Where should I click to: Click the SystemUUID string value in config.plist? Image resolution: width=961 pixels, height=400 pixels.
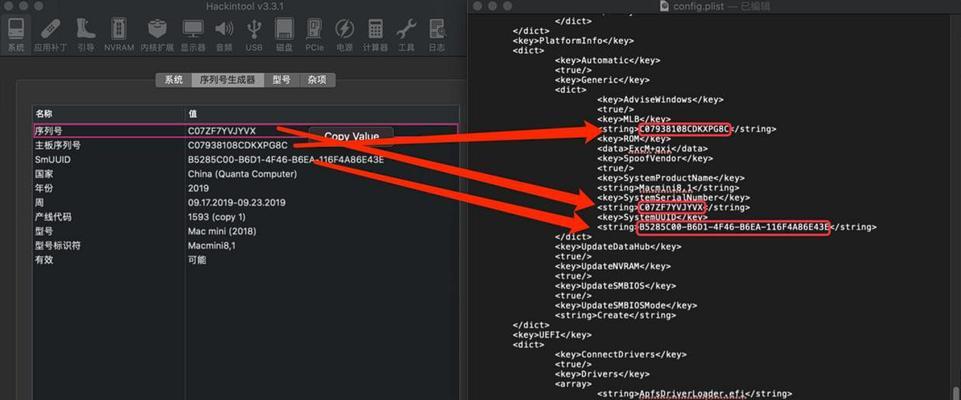[x=734, y=227]
